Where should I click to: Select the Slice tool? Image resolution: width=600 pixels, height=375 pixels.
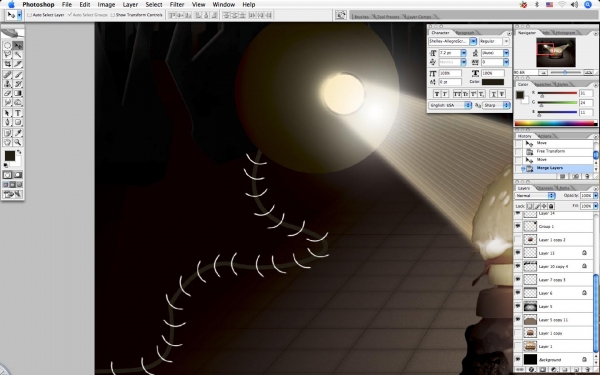[x=18, y=64]
